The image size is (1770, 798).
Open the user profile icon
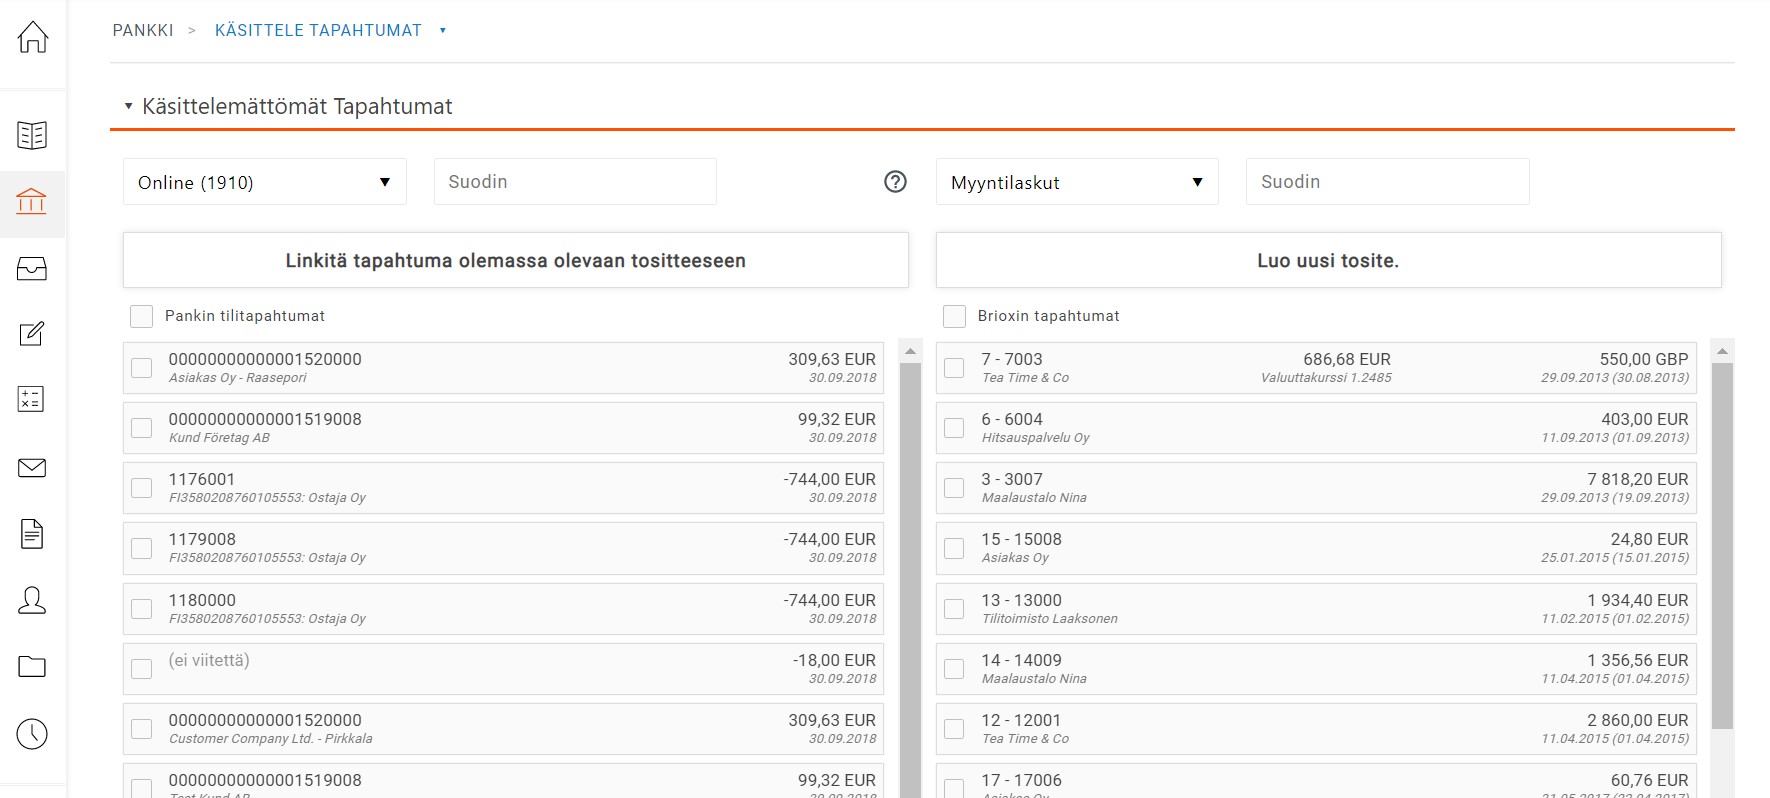[x=32, y=600]
